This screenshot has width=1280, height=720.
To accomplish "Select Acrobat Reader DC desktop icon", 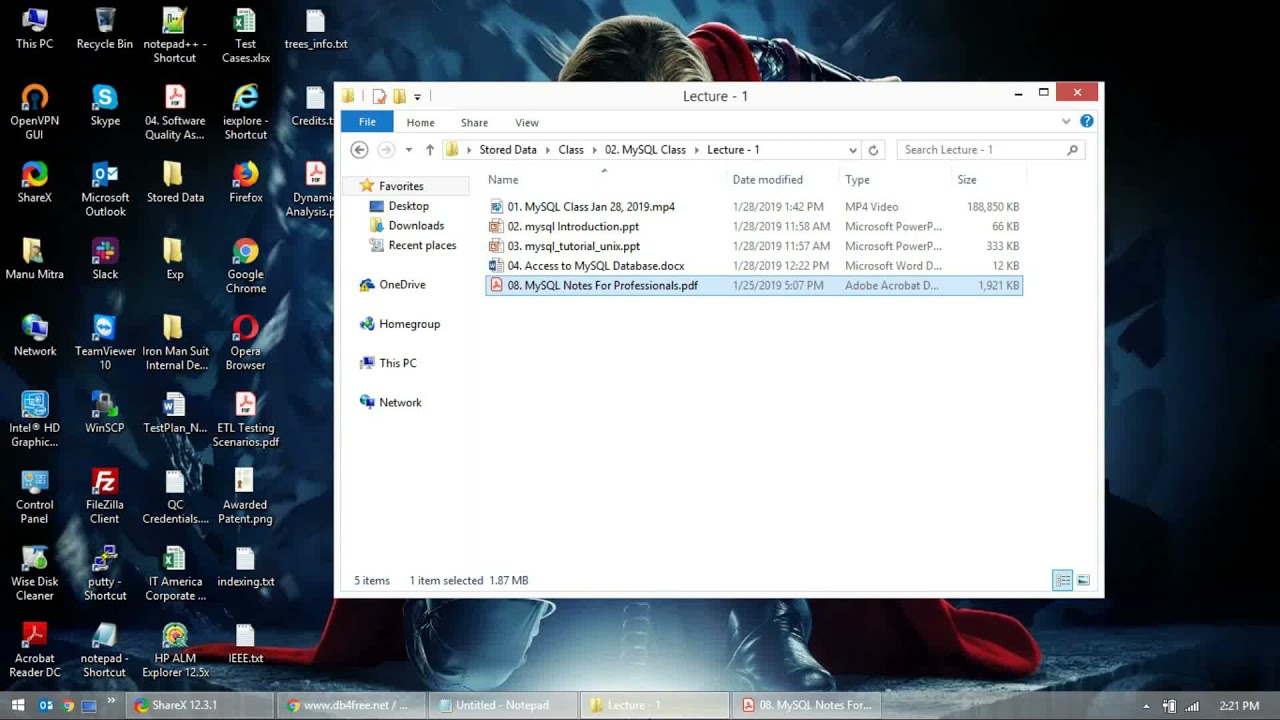I will click(35, 650).
